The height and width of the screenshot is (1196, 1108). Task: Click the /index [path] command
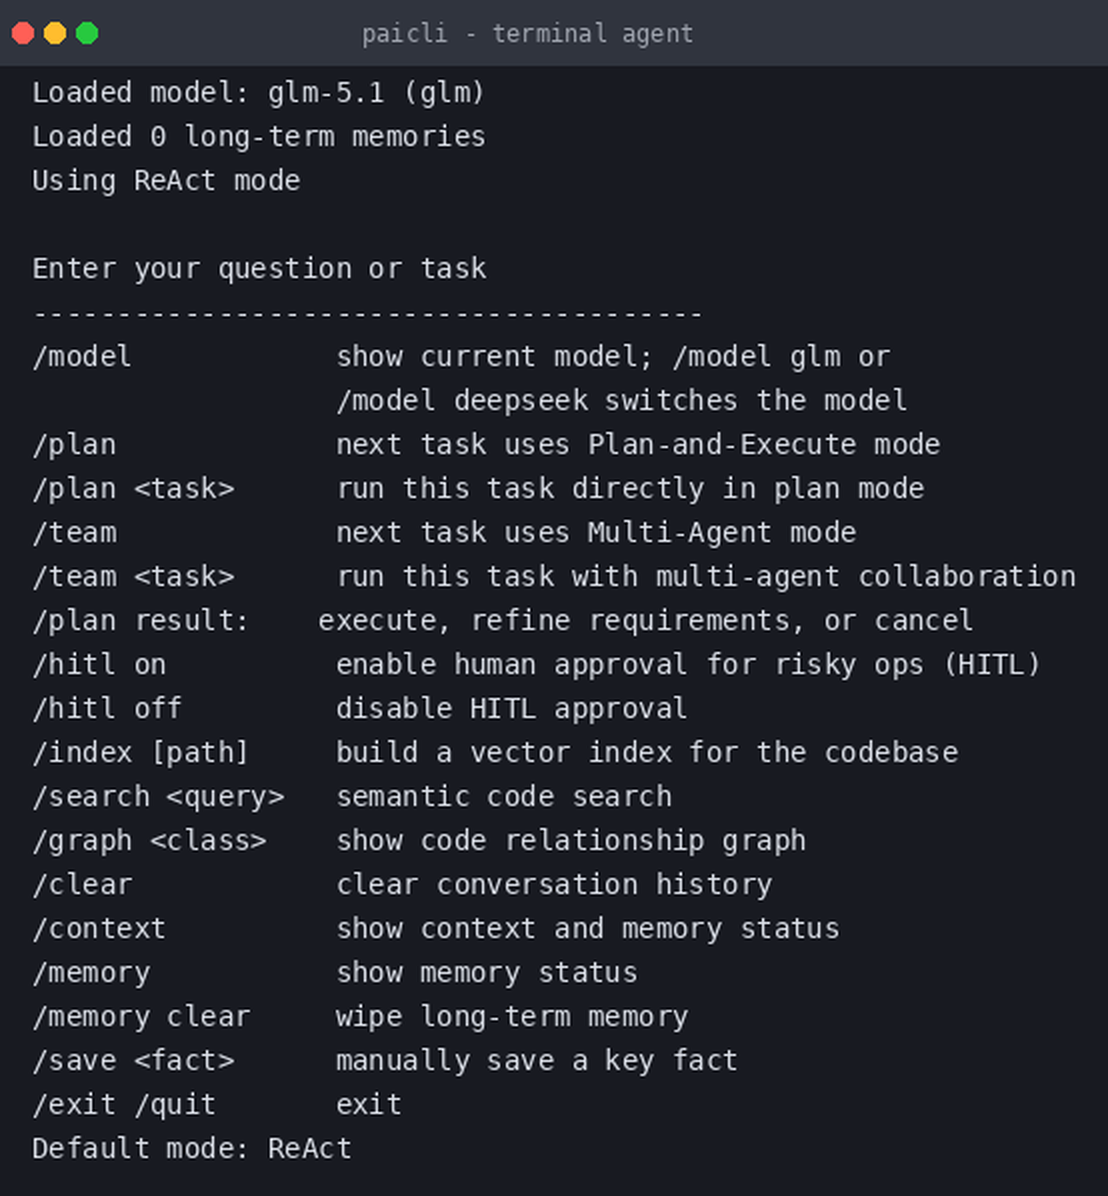tap(141, 752)
